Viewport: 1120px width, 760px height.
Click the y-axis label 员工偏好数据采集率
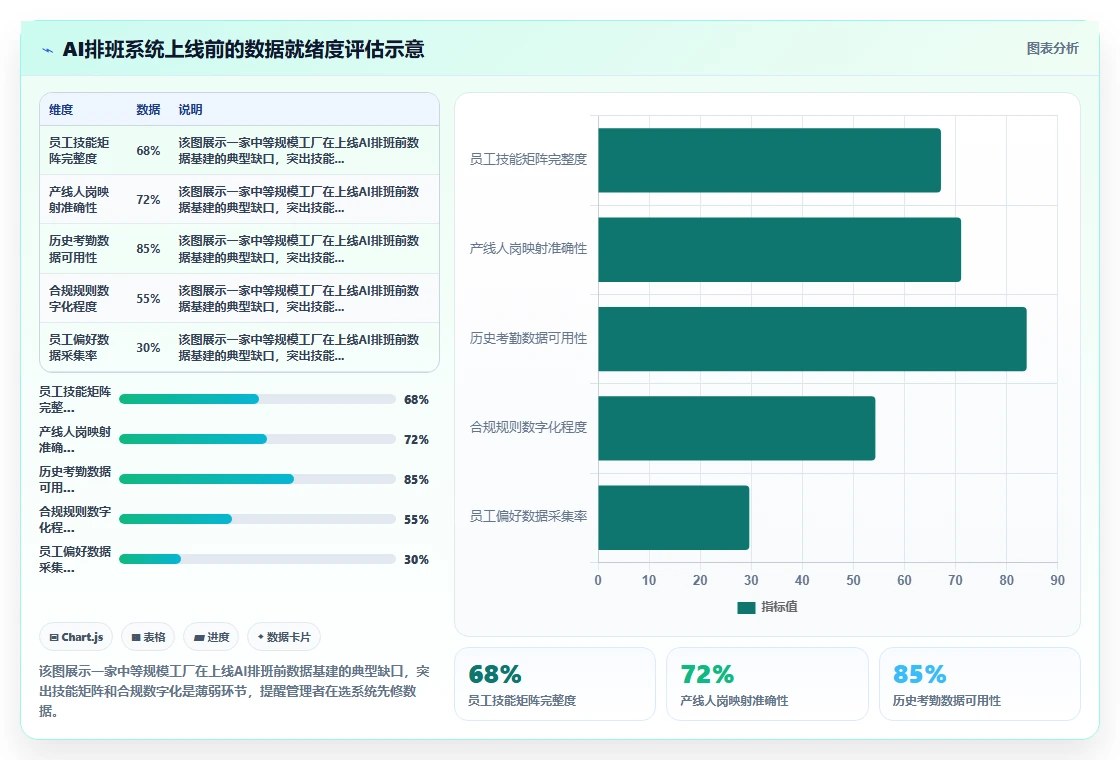tap(528, 516)
